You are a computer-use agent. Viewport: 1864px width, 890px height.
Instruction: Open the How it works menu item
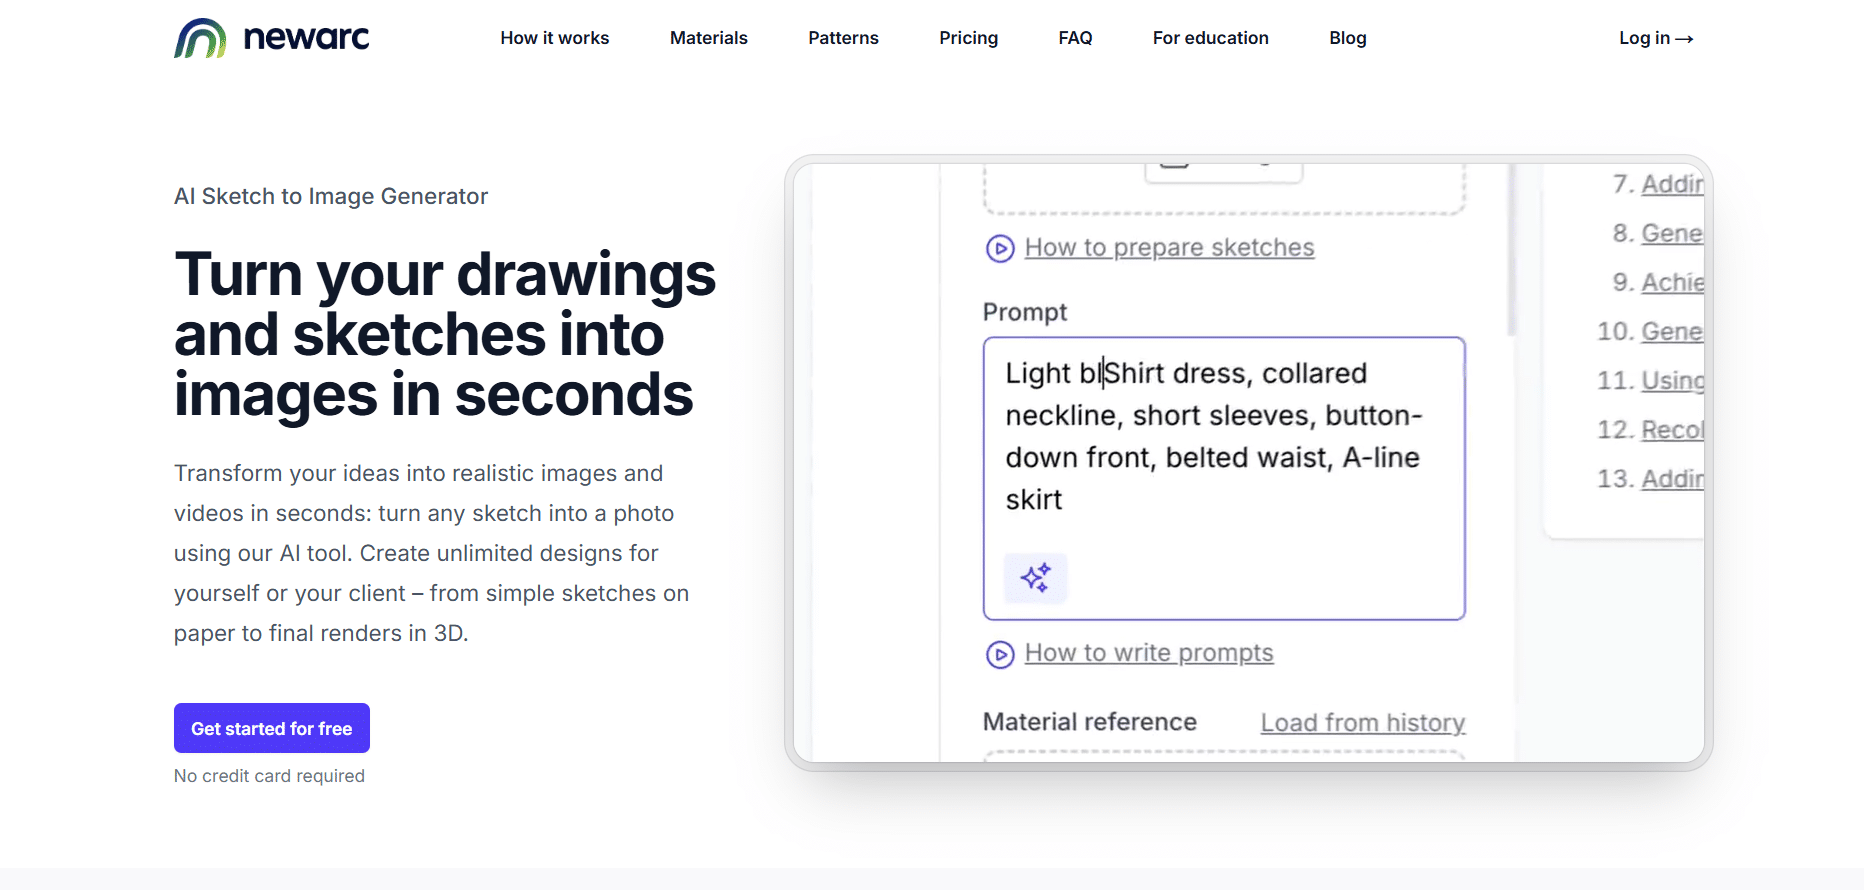pos(555,38)
